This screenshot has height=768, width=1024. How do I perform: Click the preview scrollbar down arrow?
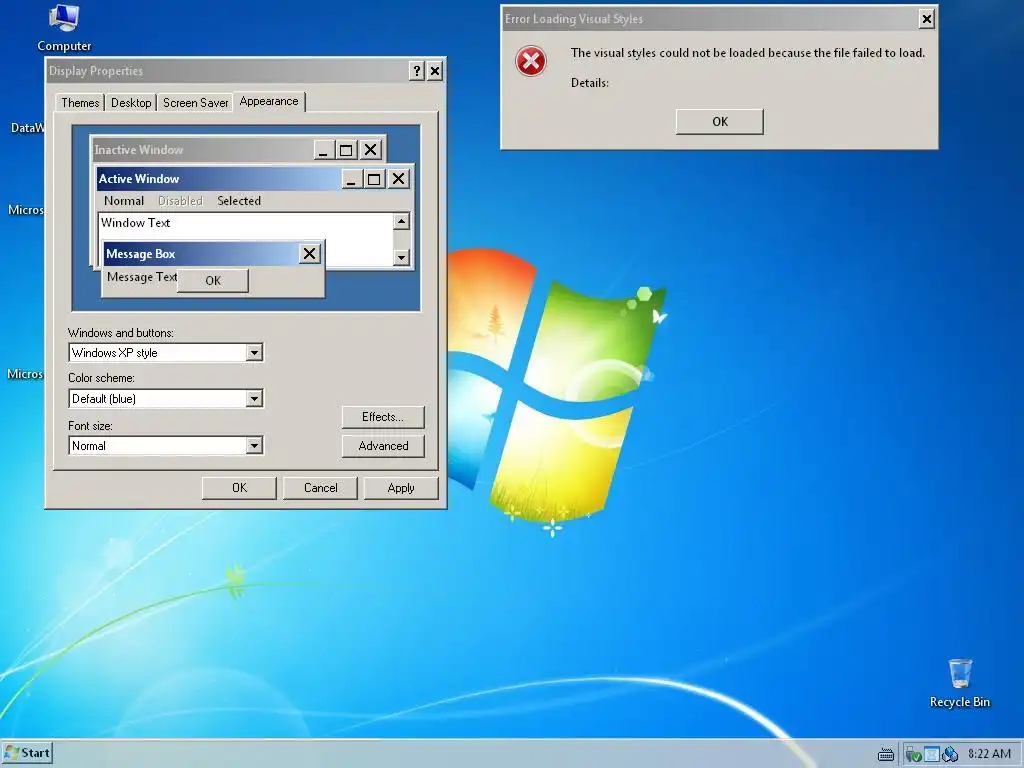tap(402, 257)
